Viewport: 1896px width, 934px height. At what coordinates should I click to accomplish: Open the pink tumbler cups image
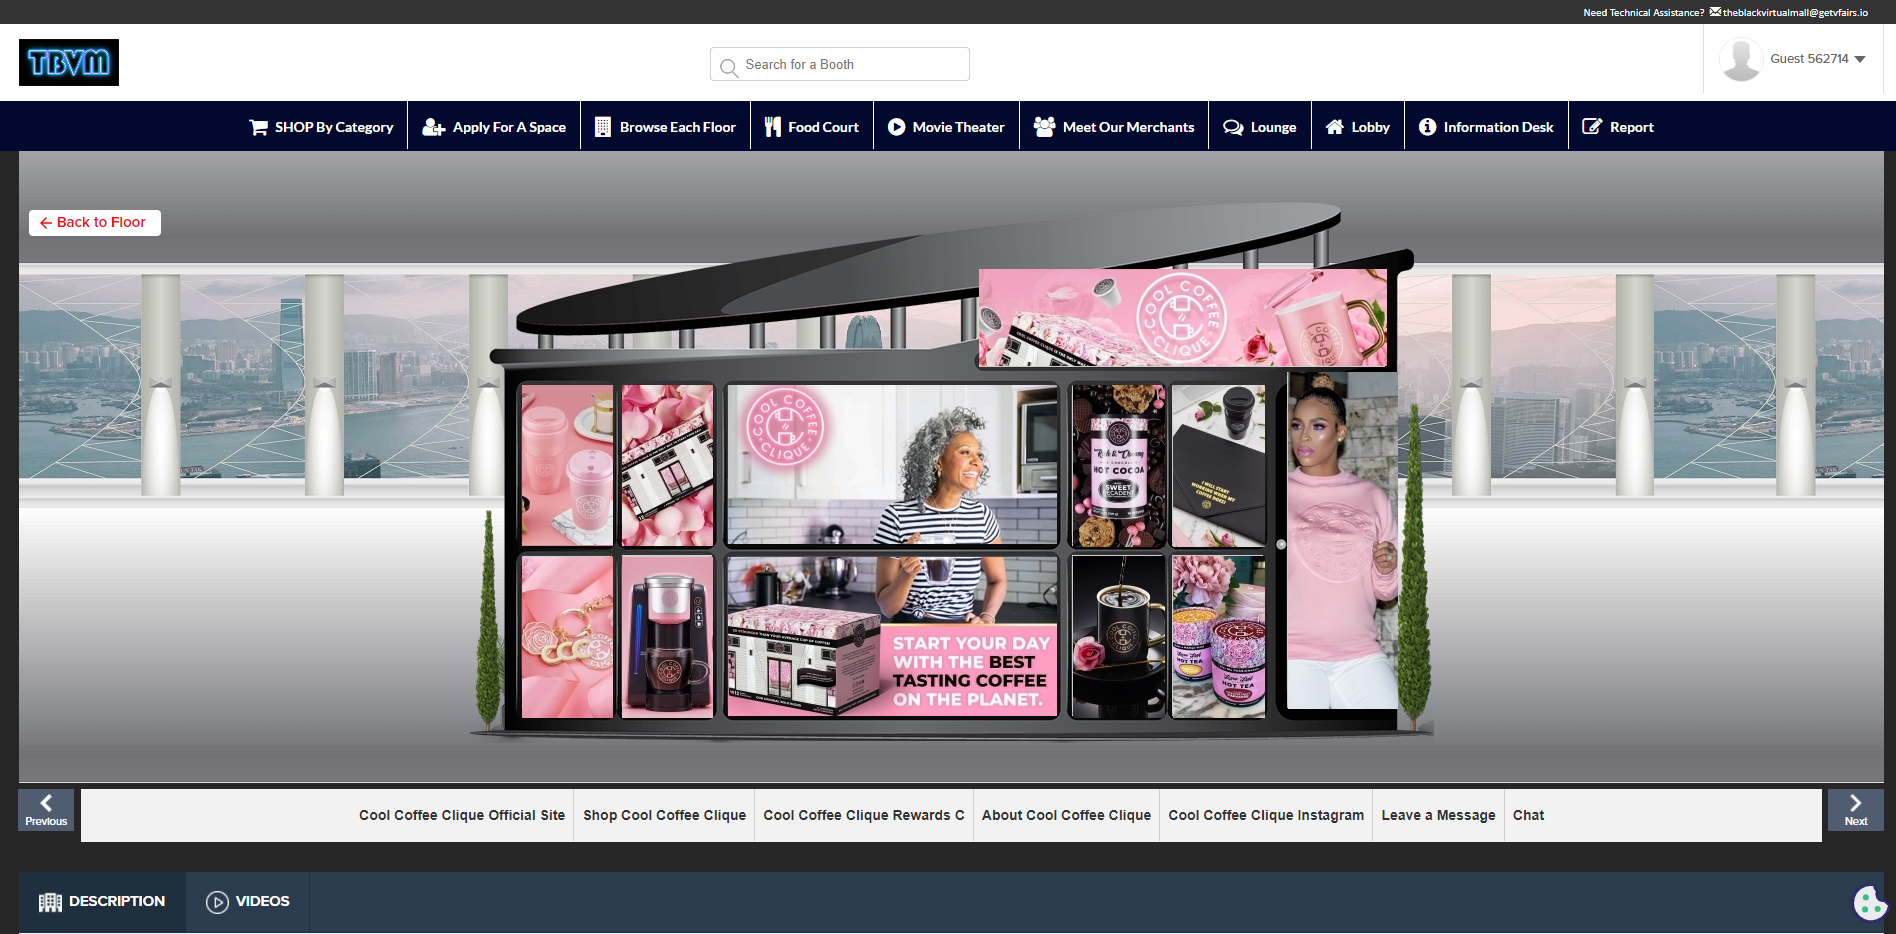(x=567, y=466)
